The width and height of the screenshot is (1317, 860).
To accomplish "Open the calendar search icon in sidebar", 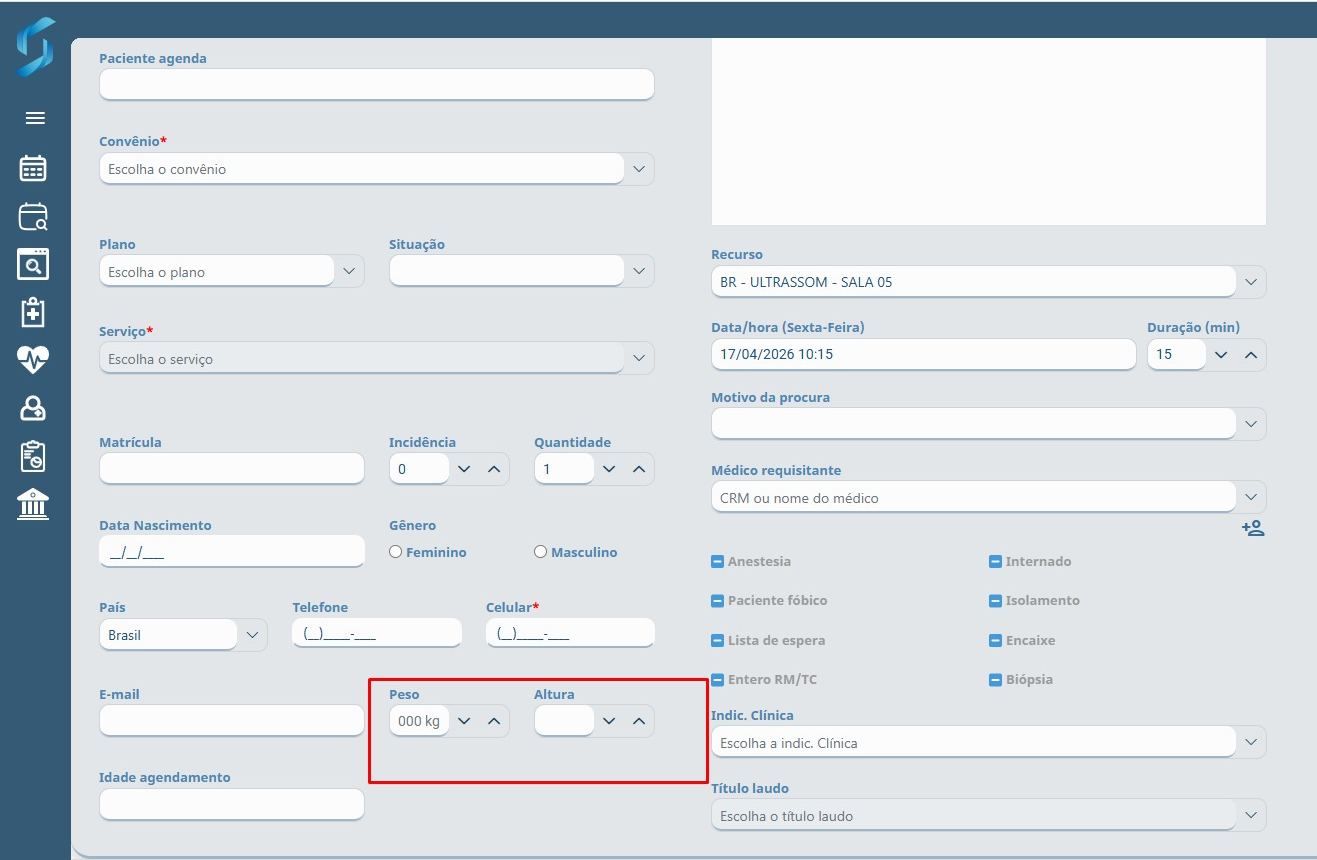I will (x=33, y=216).
